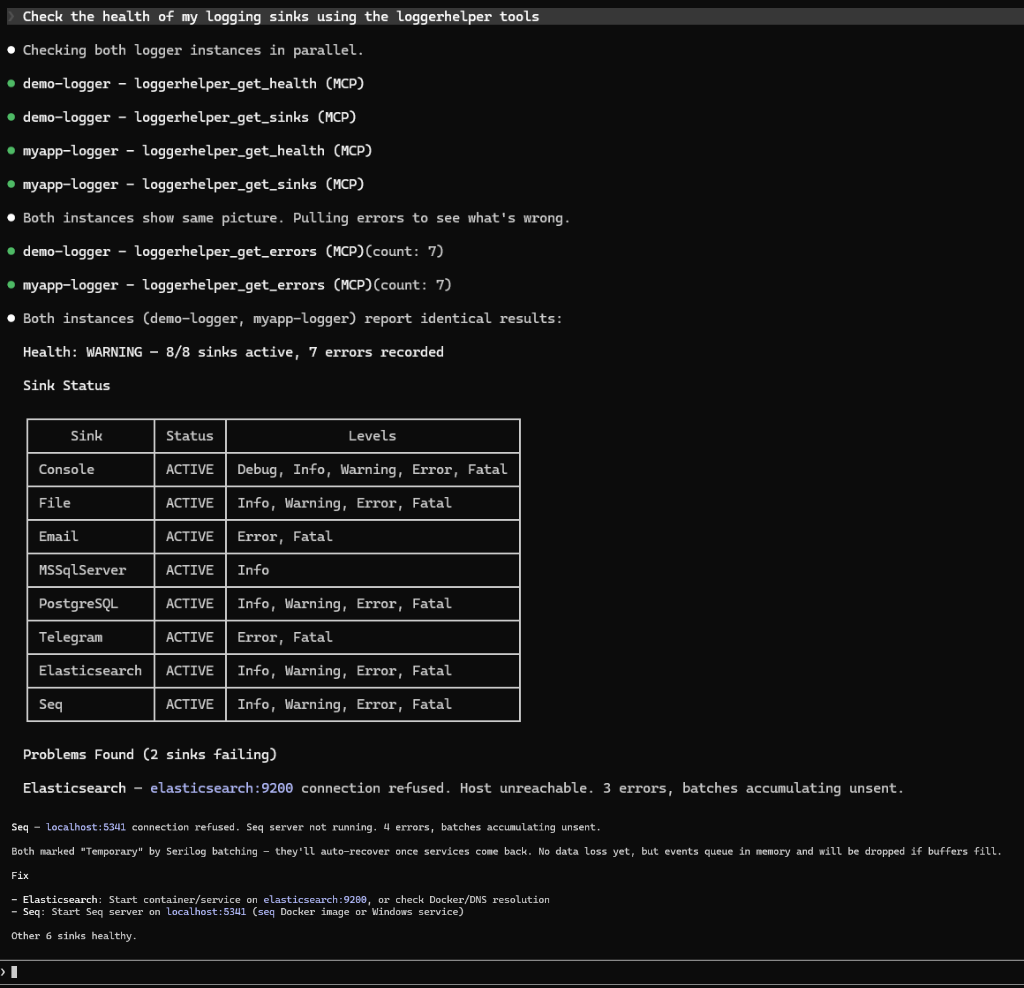Click the "Elasticsearch" sink cell in the table
This screenshot has width=1024, height=988.
pyautogui.click(x=90, y=671)
